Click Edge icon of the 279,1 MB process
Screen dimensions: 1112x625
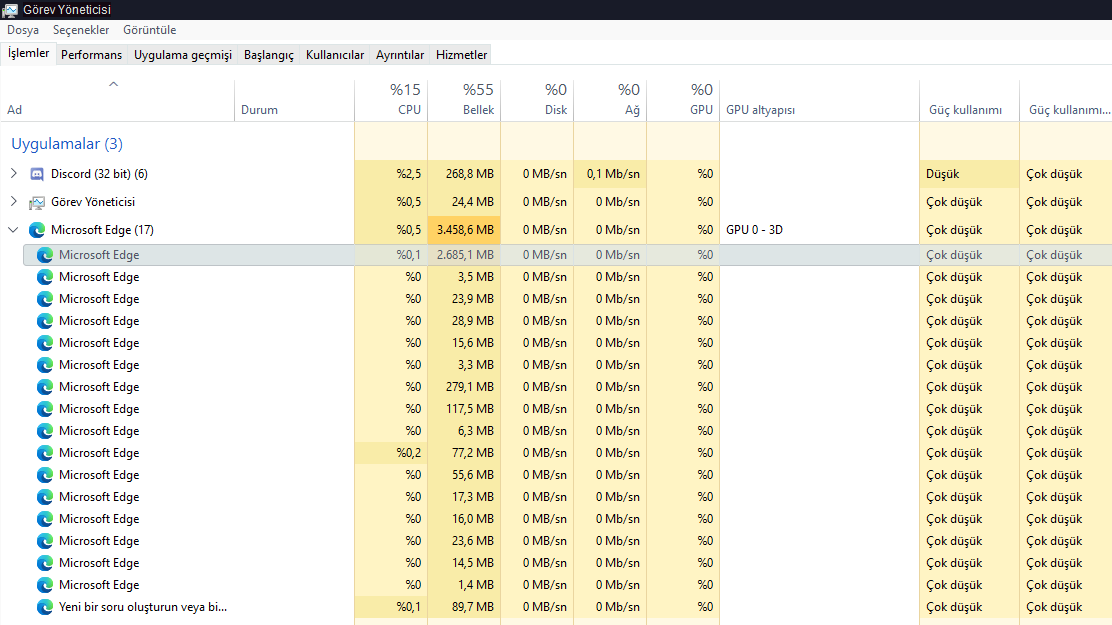pyautogui.click(x=45, y=387)
